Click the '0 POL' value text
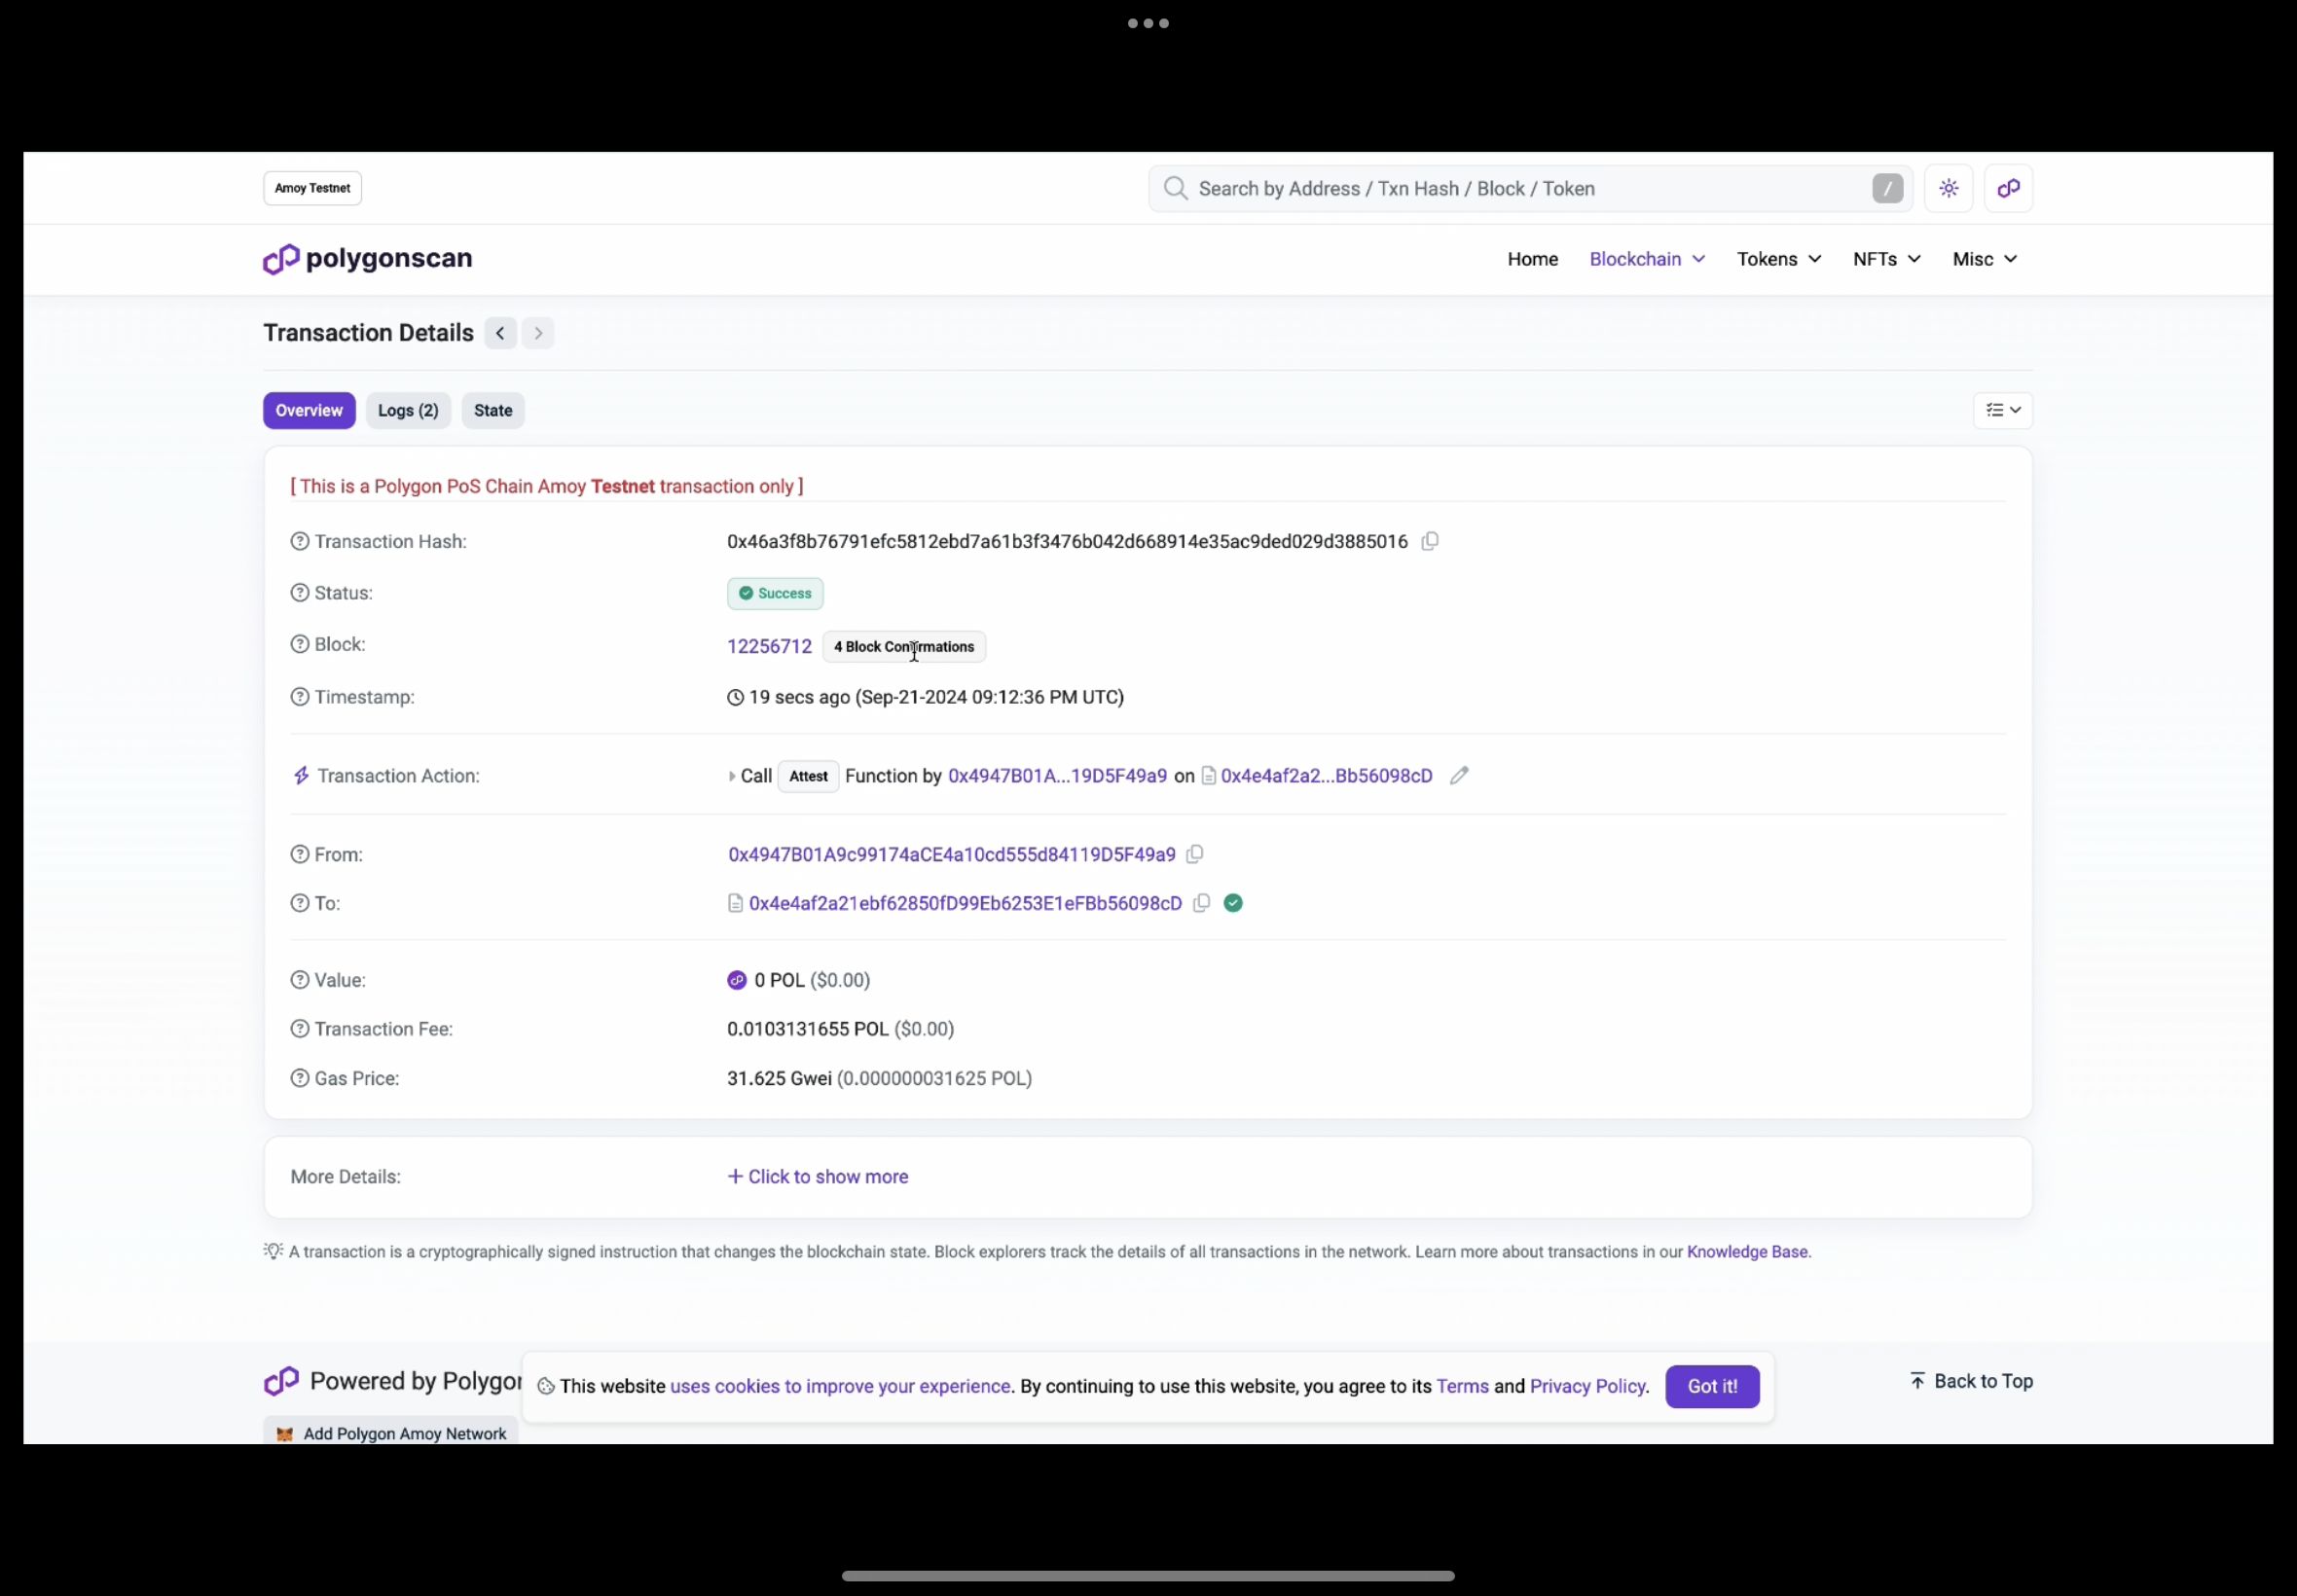This screenshot has width=2297, height=1596. (x=779, y=980)
